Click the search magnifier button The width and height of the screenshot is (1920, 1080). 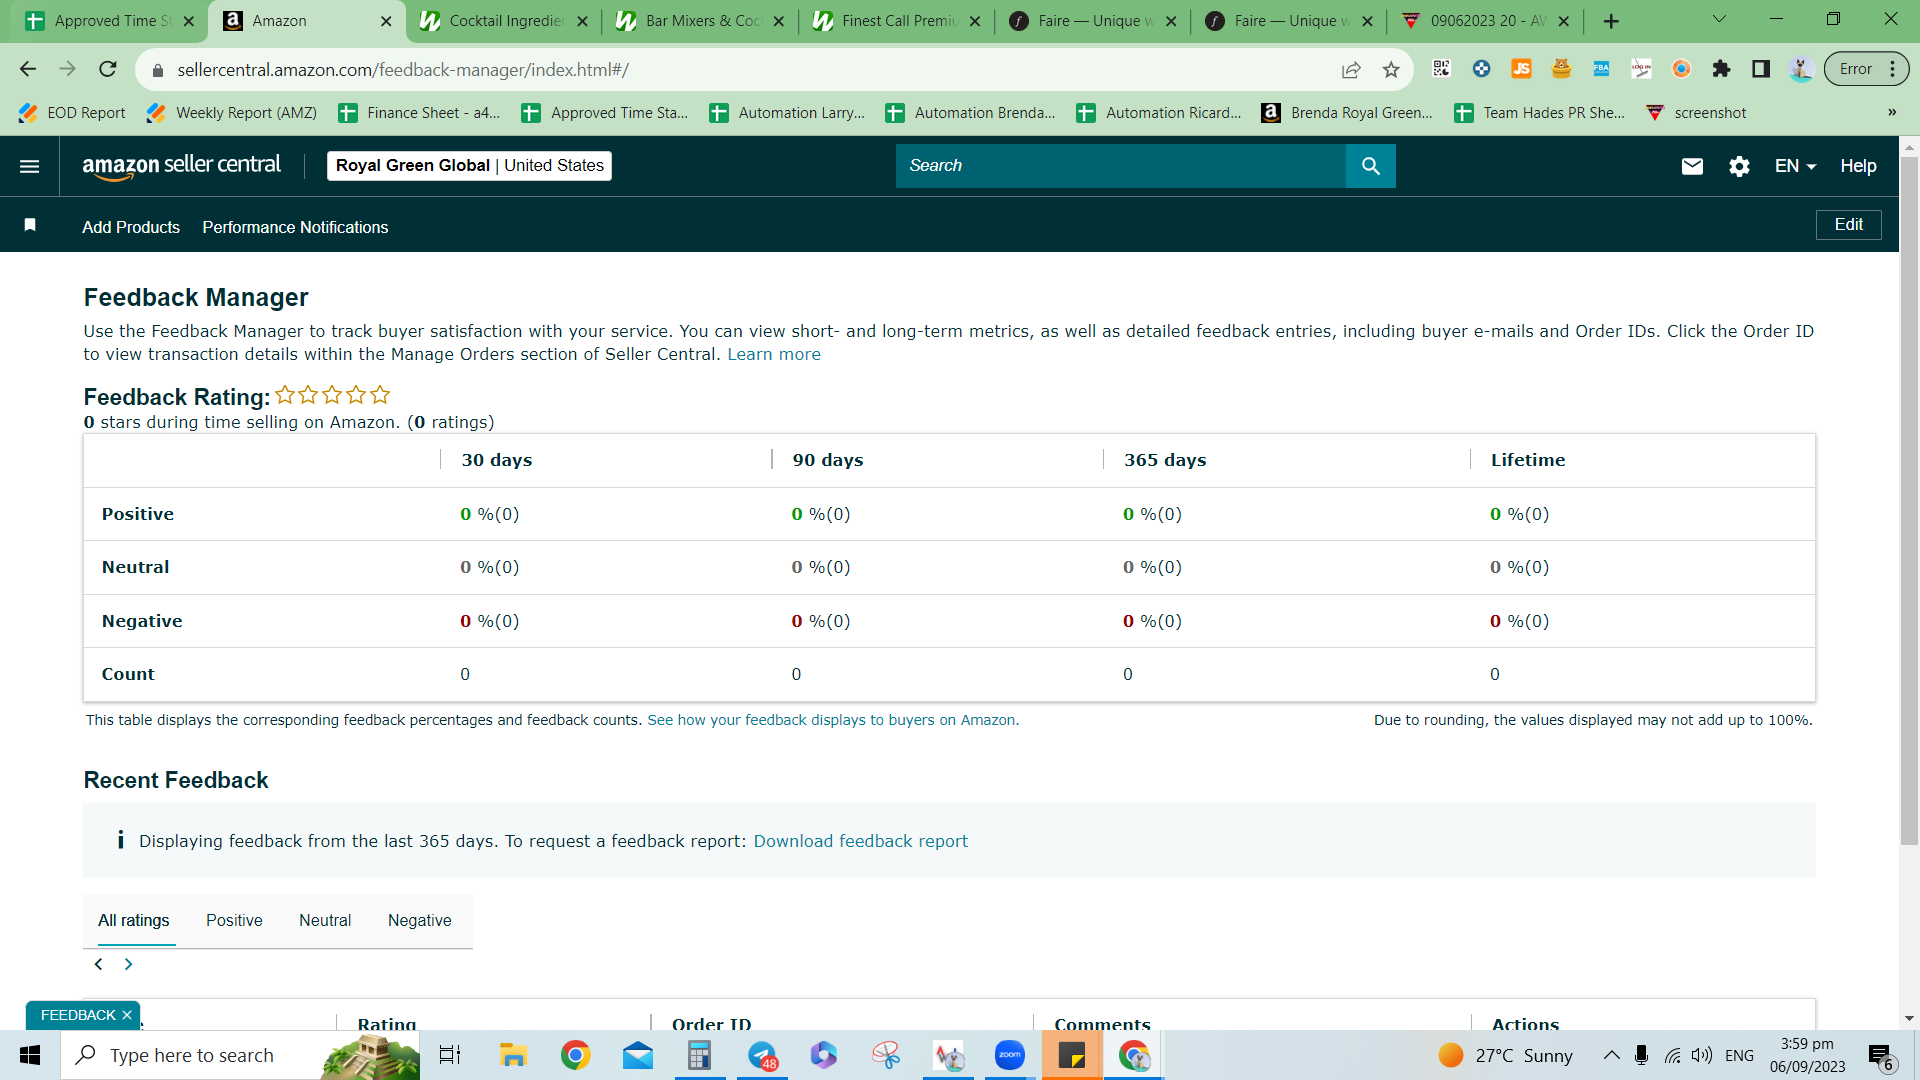[x=1370, y=166]
